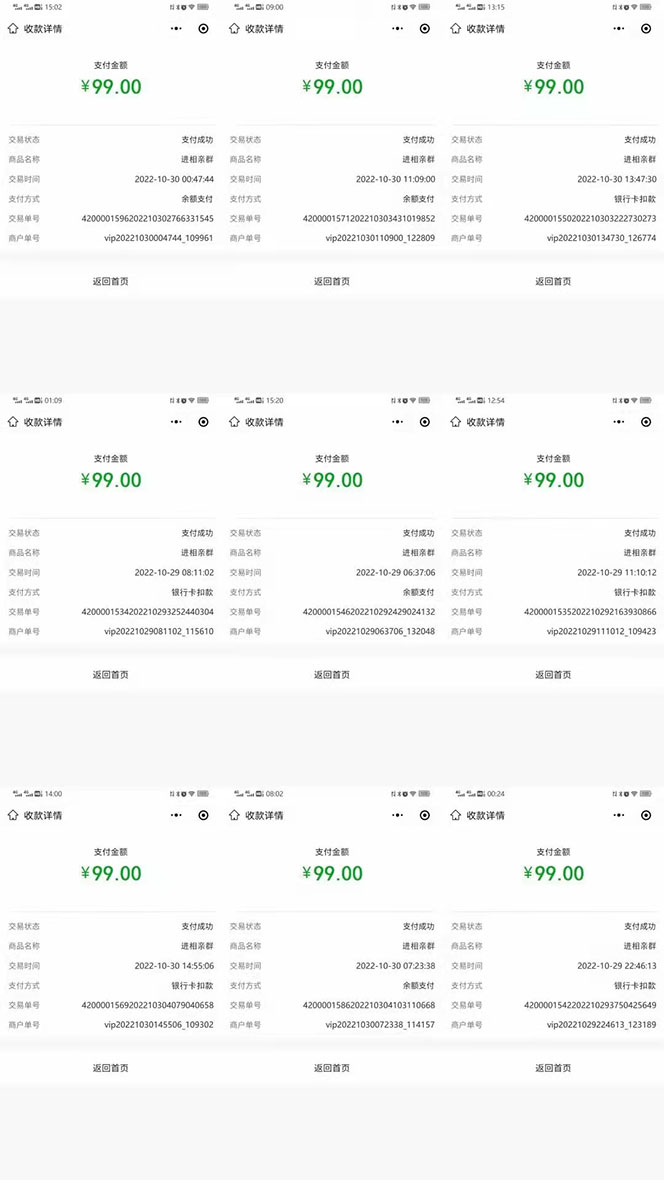The width and height of the screenshot is (664, 1180).
Task: Tap the home icon on the 11:10:12 receipt header
Action: [x=454, y=422]
